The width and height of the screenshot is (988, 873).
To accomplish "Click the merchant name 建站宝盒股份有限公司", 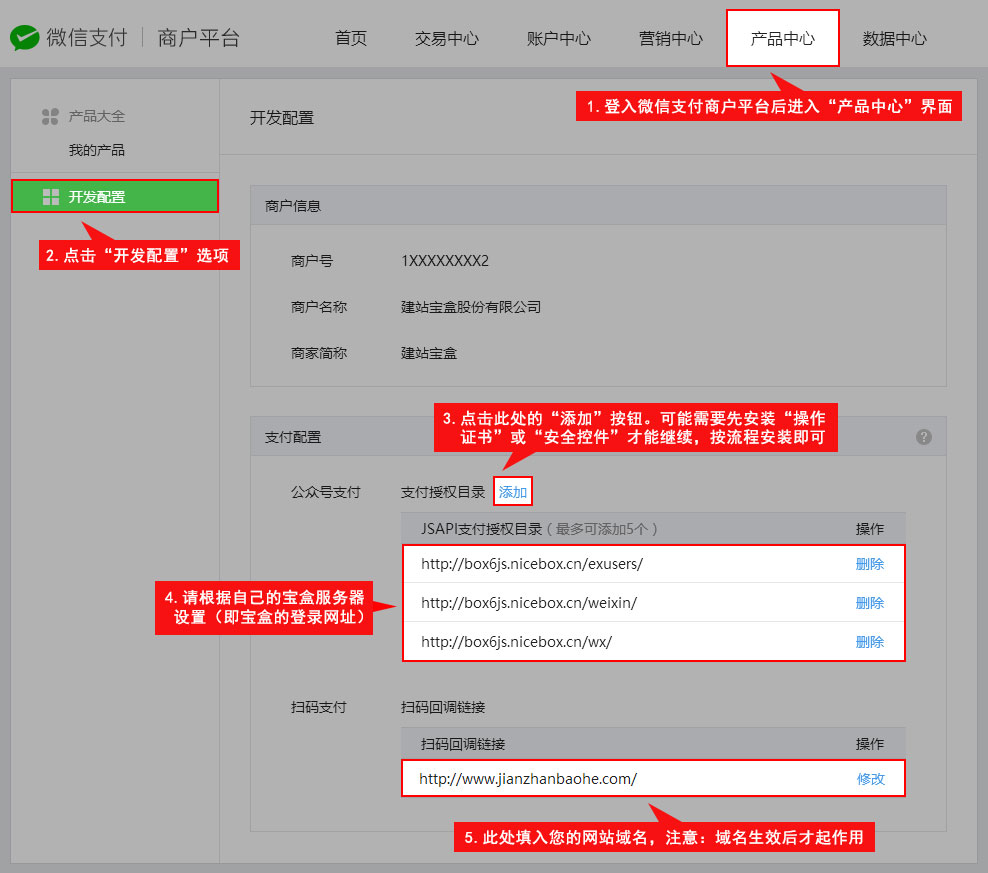I will tap(471, 307).
